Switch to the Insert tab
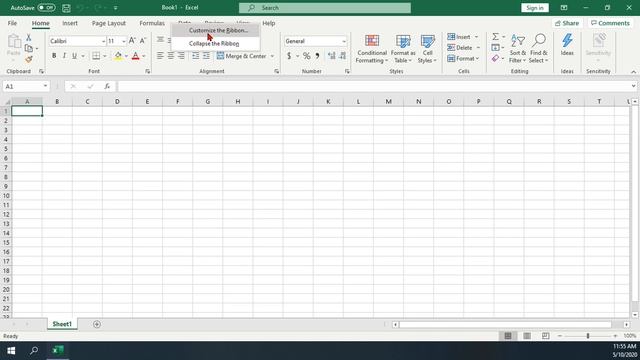This screenshot has height=360, width=640. [70, 23]
